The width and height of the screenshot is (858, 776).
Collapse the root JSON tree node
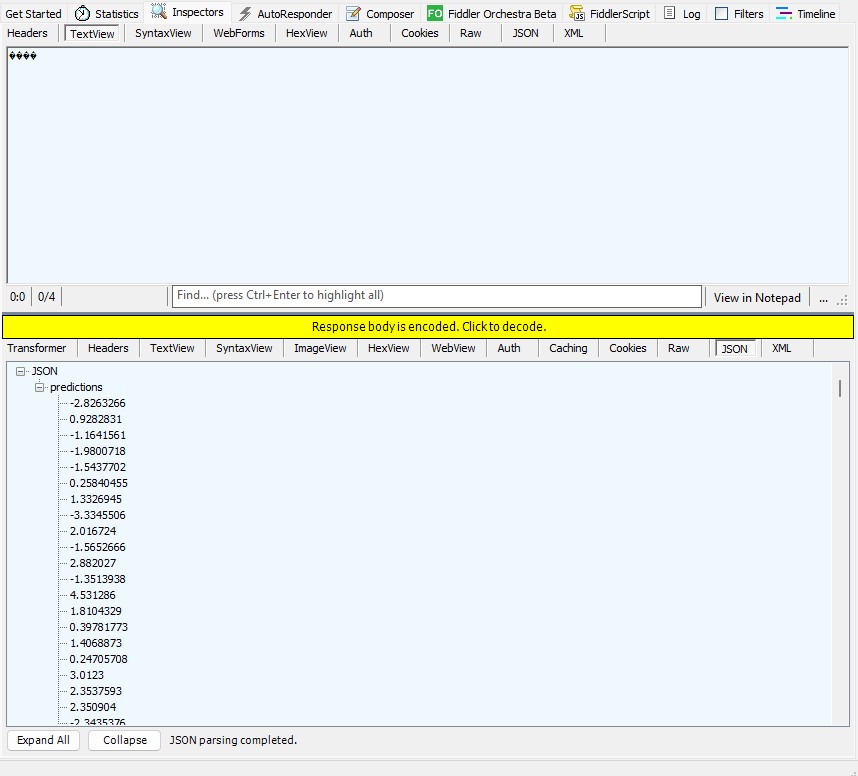(x=21, y=371)
